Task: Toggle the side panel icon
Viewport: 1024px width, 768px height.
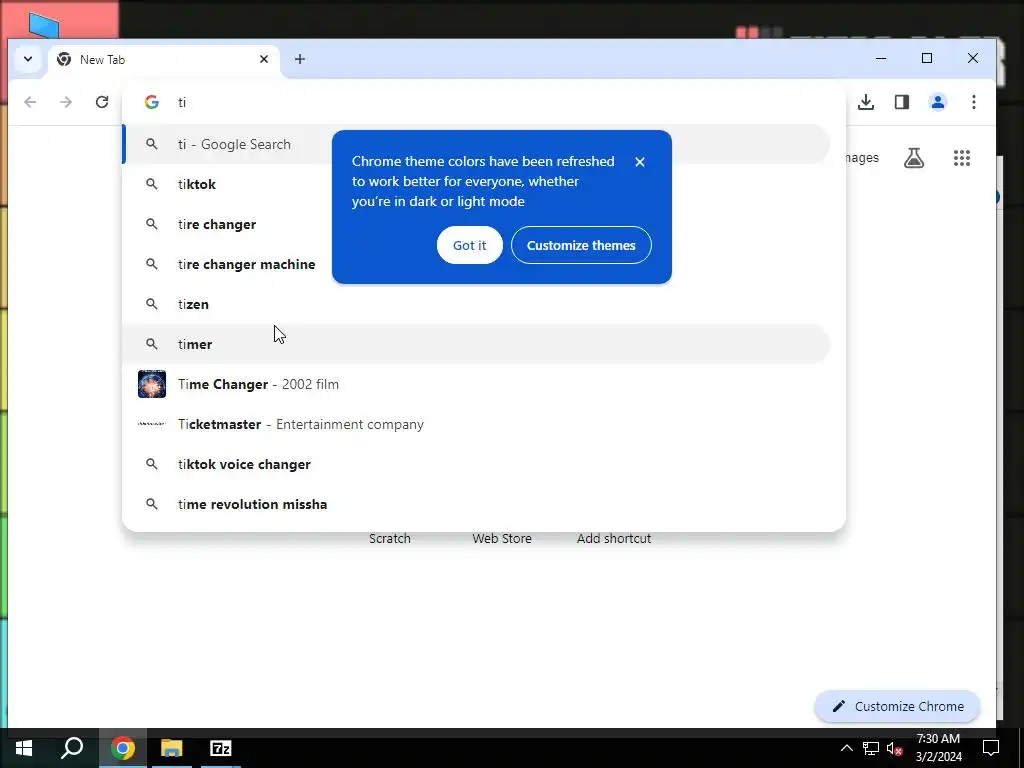Action: pyautogui.click(x=902, y=102)
